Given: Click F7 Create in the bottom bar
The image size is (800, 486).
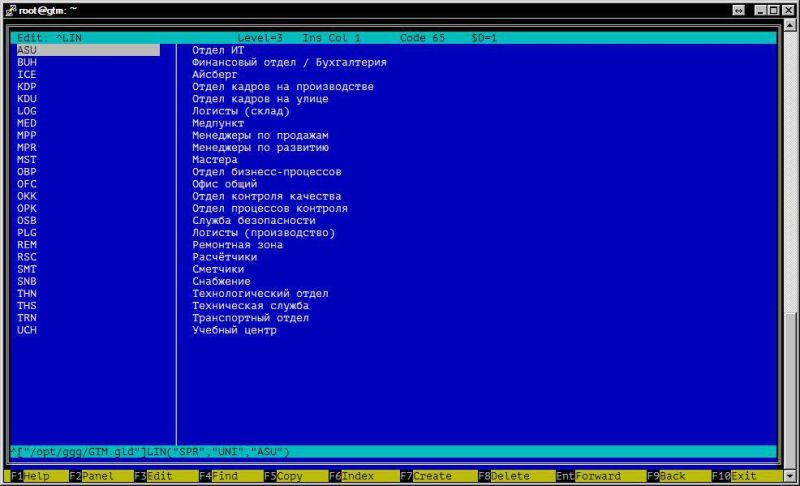Looking at the screenshot, I should [426, 476].
